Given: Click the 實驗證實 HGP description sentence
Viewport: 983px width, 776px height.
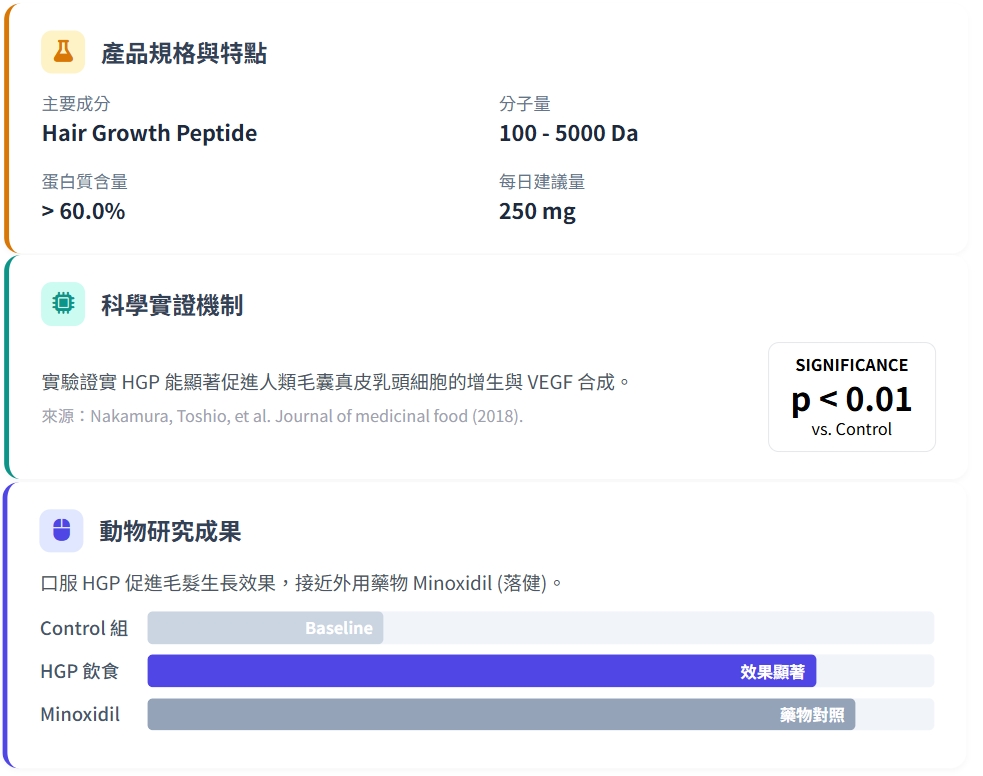Looking at the screenshot, I should (x=336, y=382).
